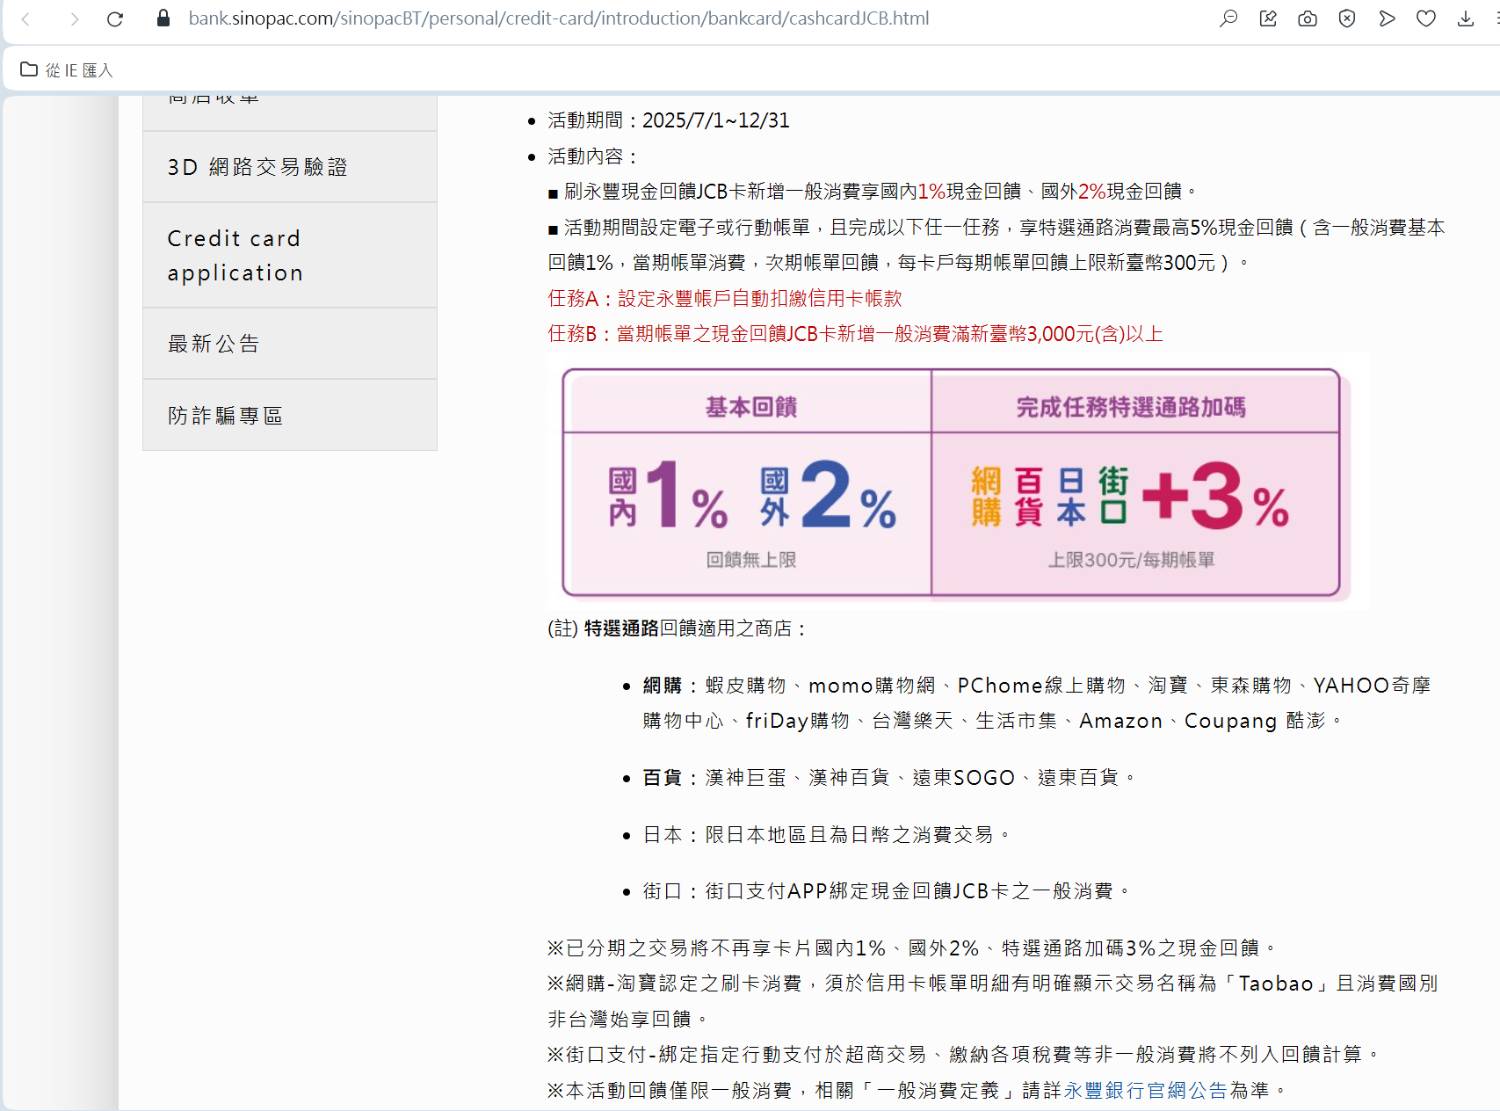Click the send arrow (Flow) icon

tap(1387, 18)
